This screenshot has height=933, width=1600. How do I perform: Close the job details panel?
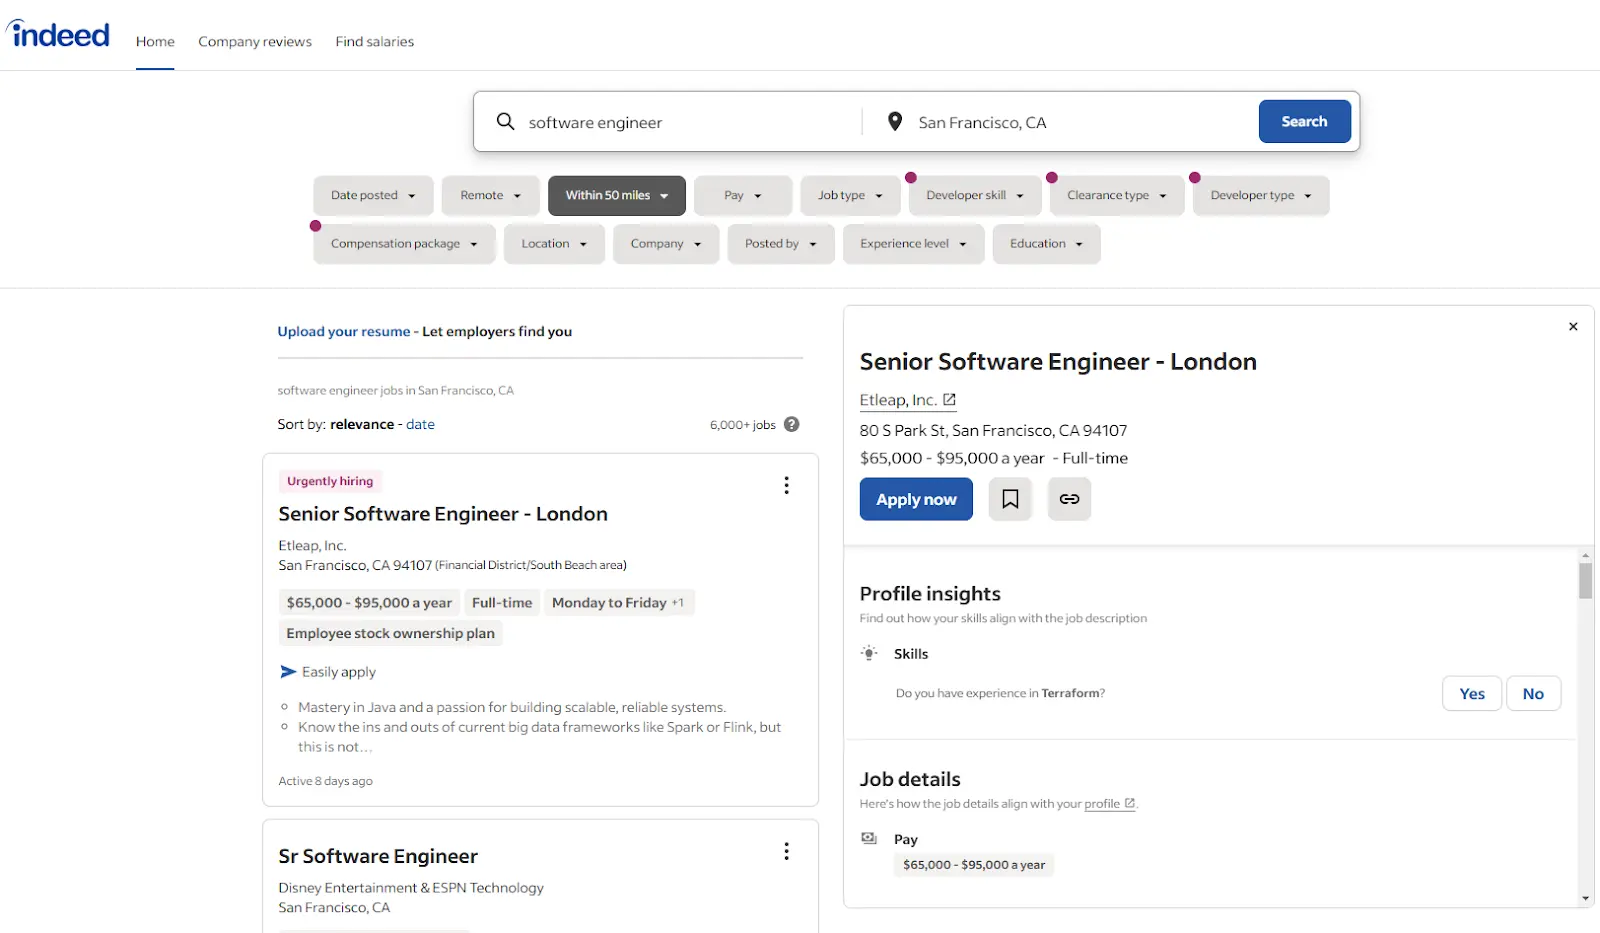[1573, 327]
